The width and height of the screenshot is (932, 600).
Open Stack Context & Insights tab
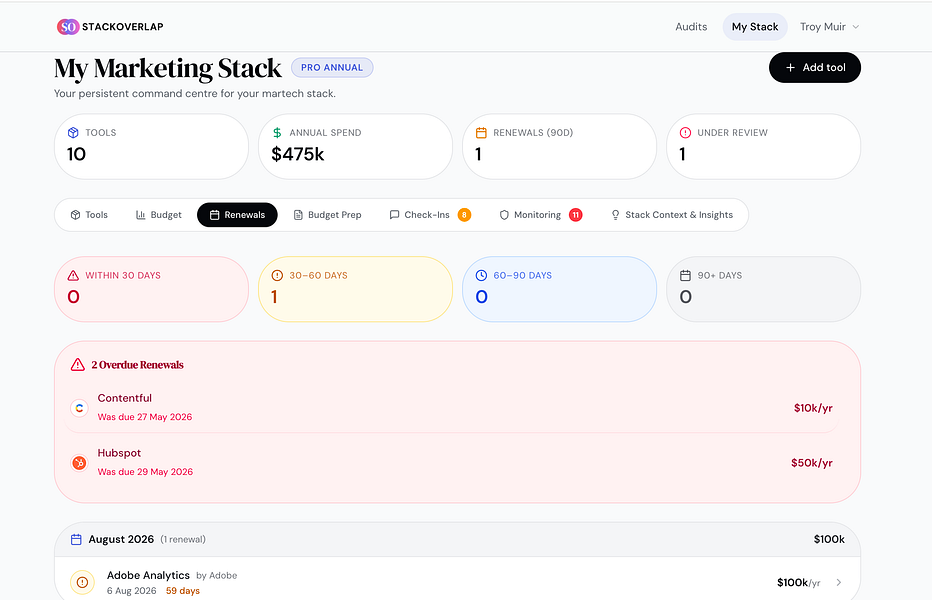pos(672,215)
